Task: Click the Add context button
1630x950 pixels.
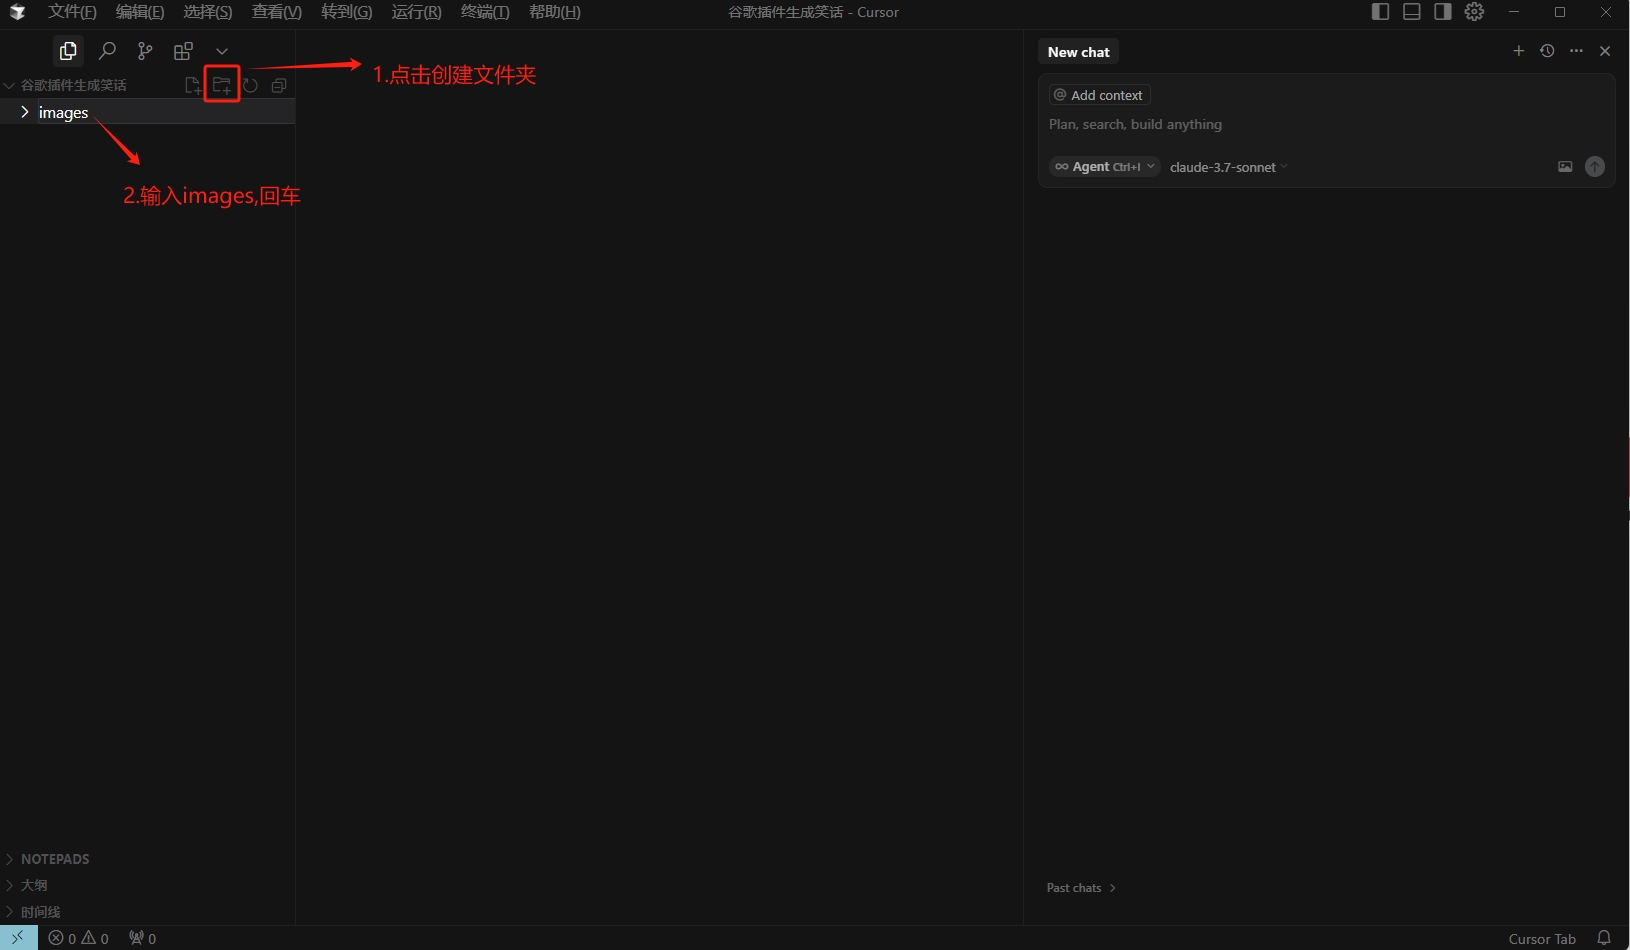Action: (x=1099, y=95)
